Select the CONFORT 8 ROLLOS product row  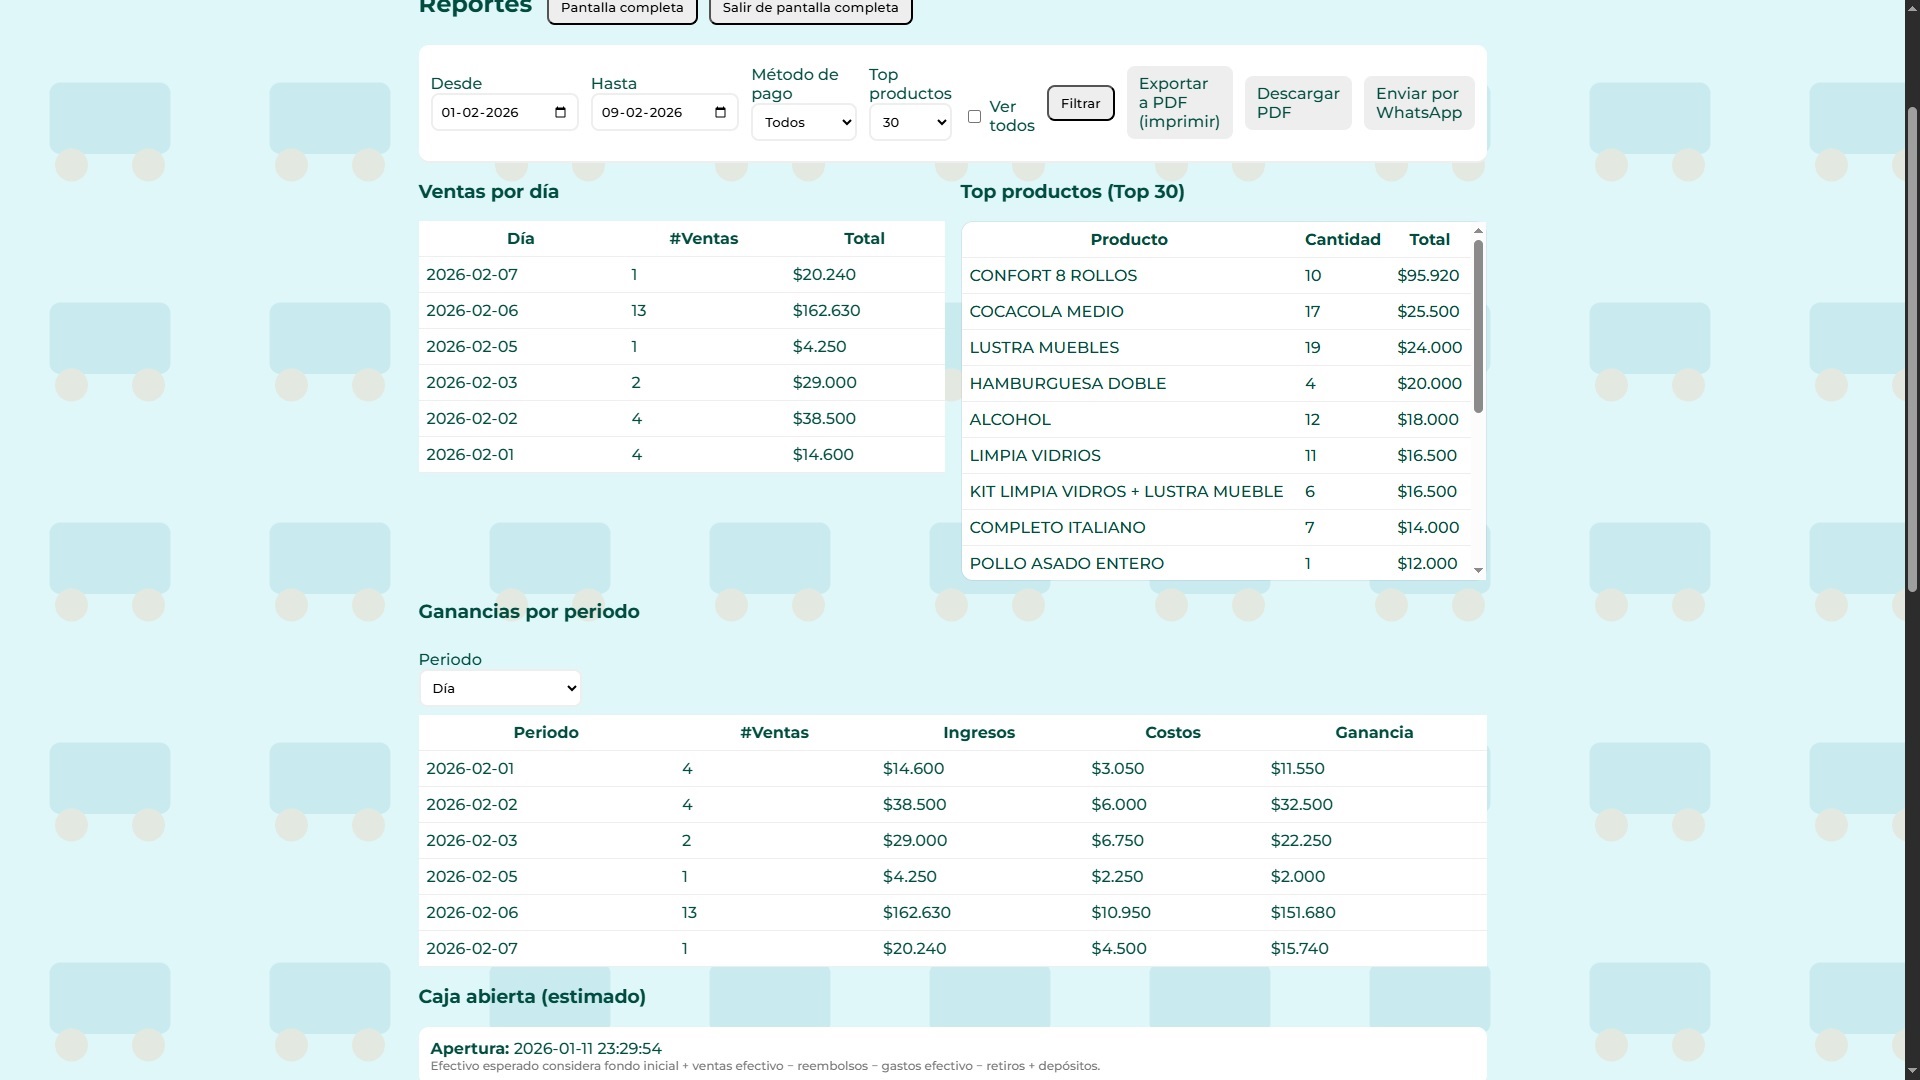click(1052, 275)
